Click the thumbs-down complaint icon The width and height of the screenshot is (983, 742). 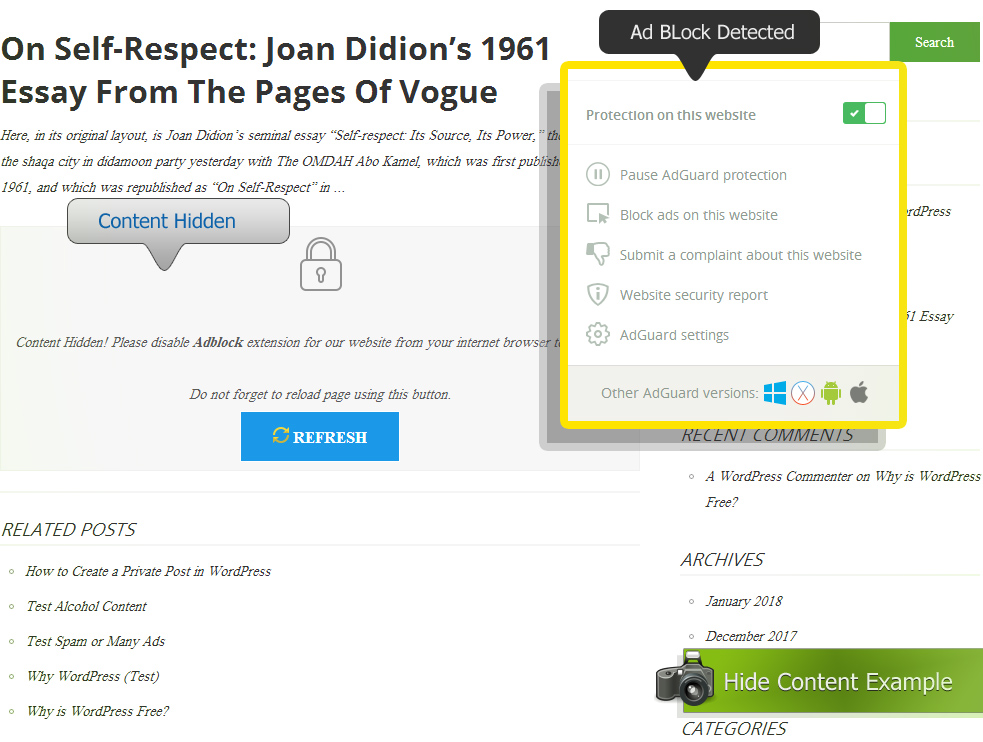tap(597, 254)
